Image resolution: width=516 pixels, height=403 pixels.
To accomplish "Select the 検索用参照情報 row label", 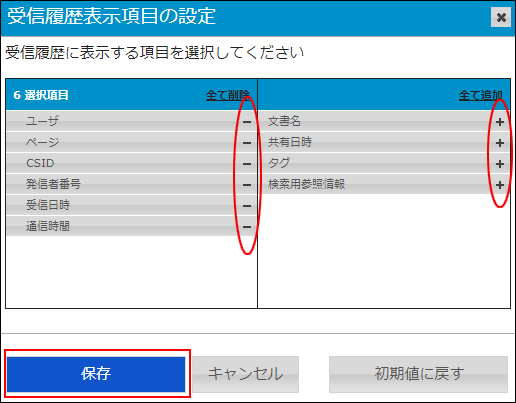I will [306, 184].
